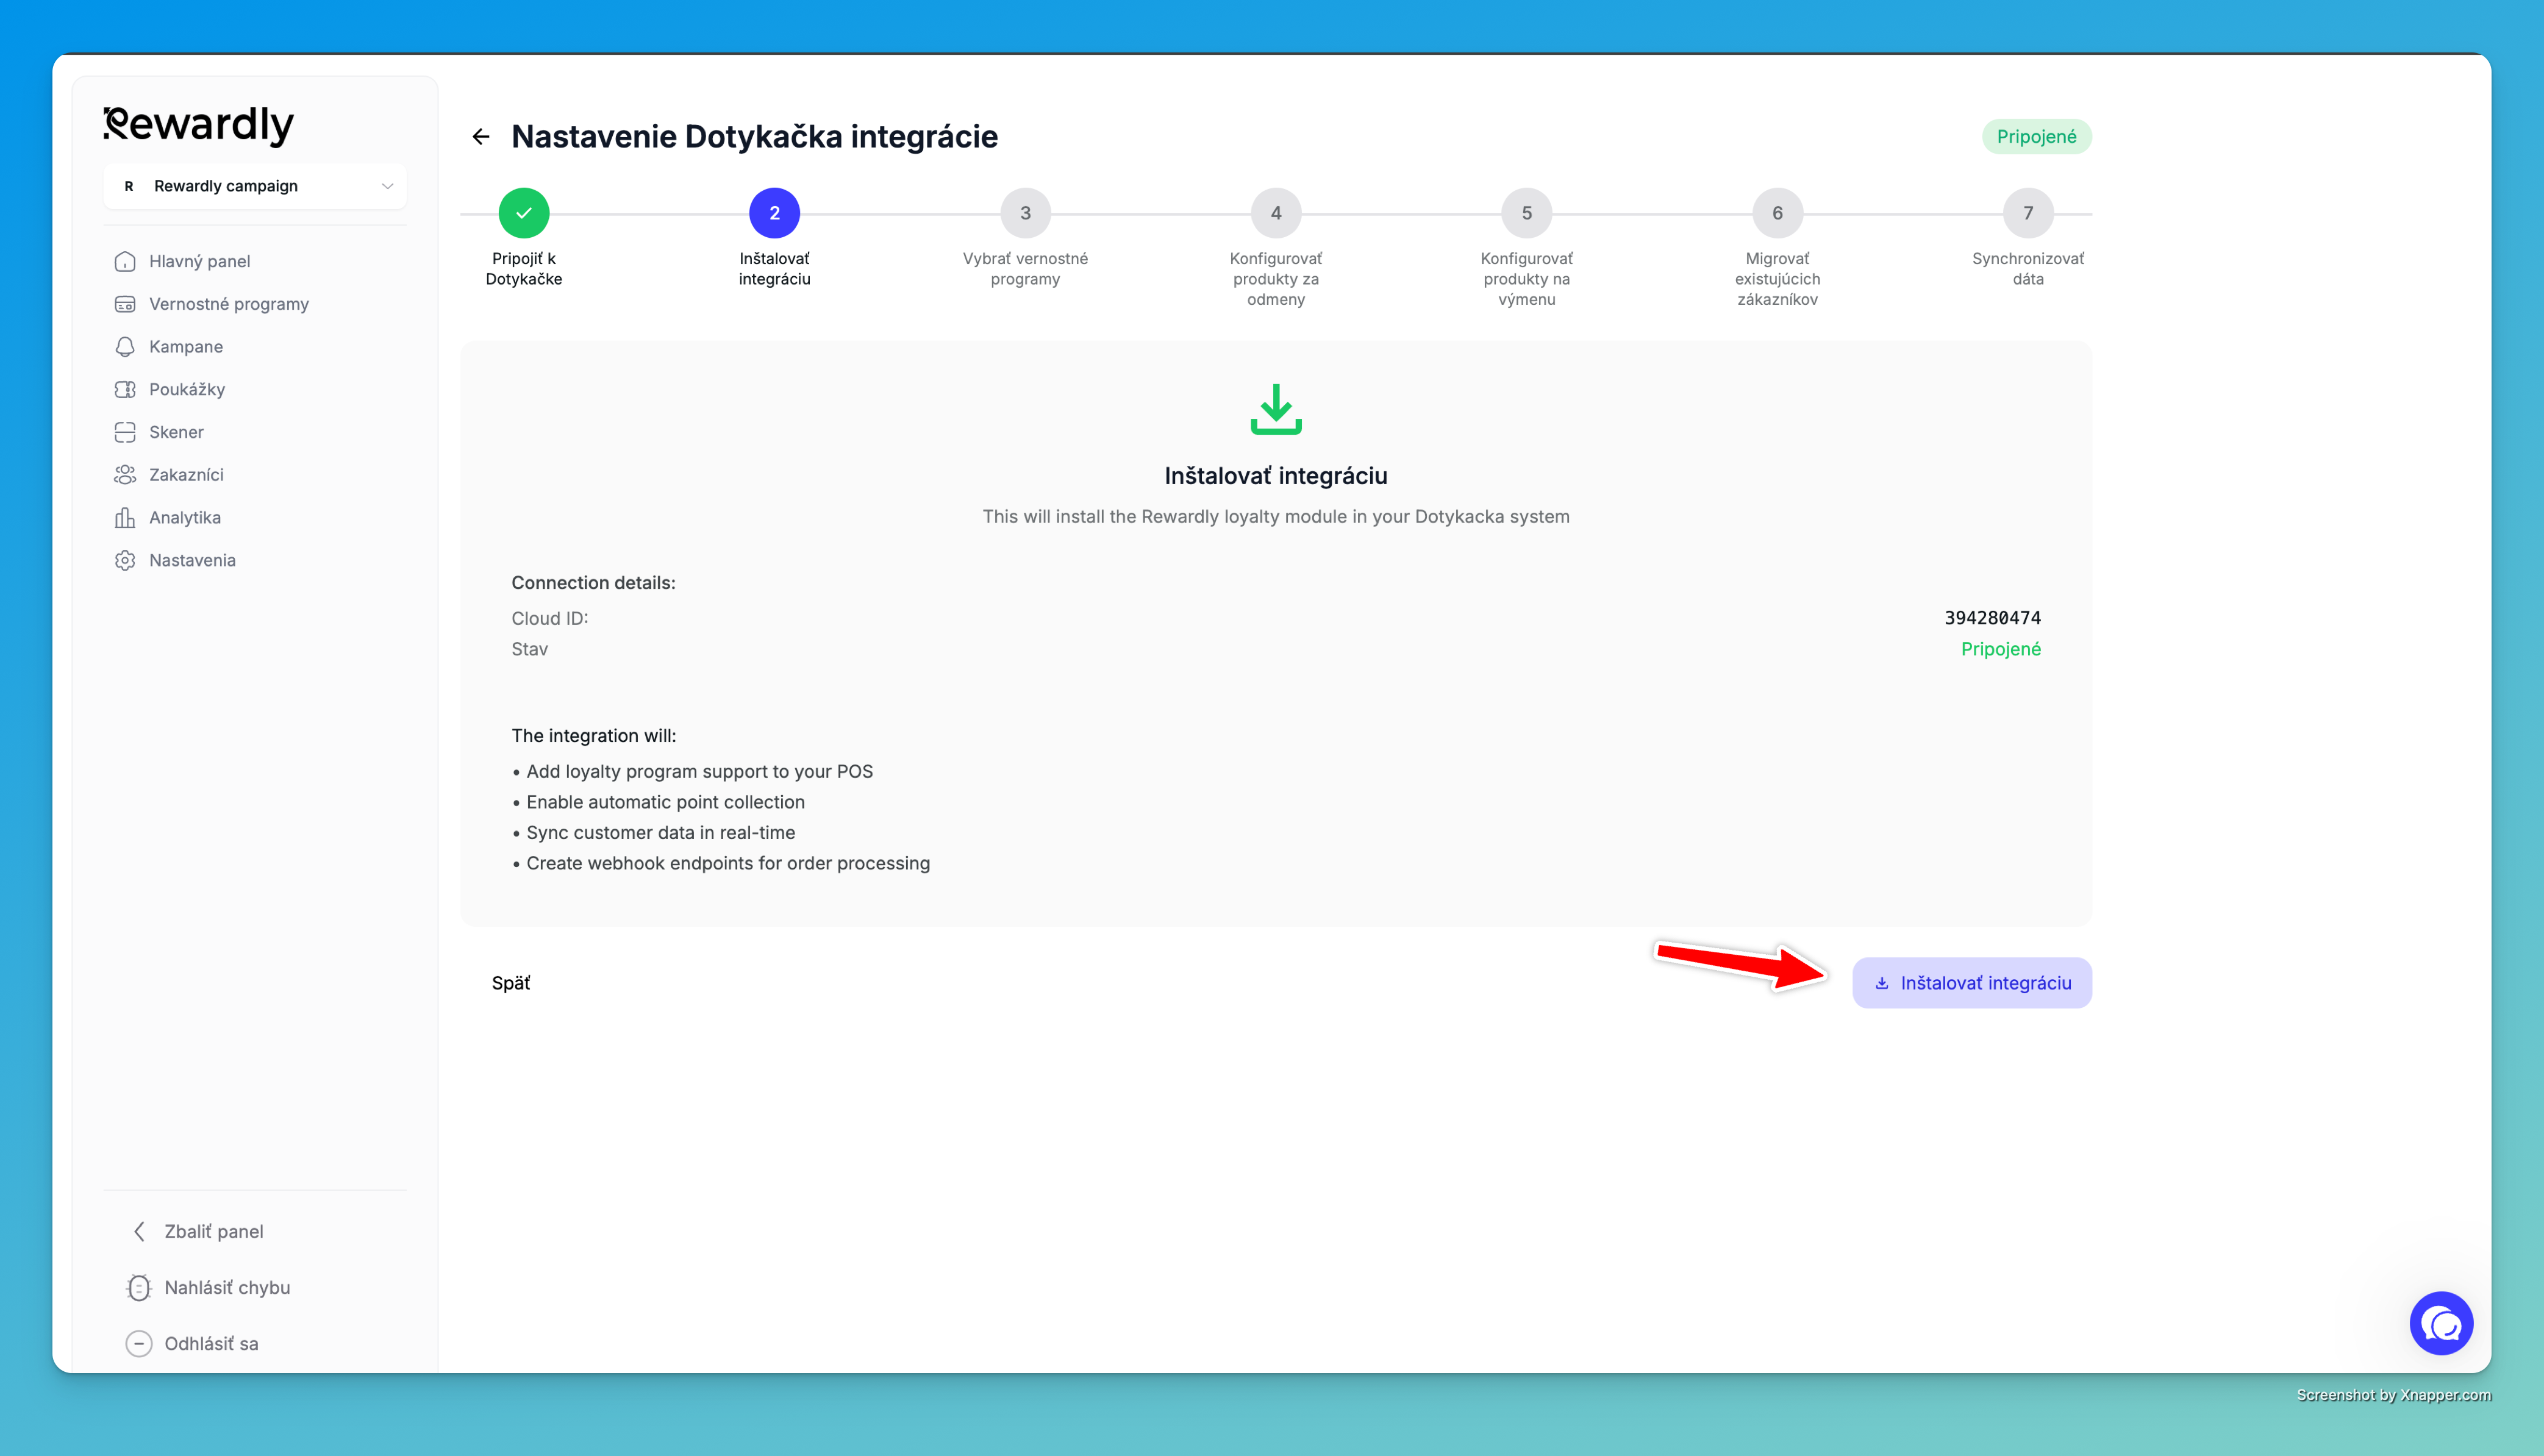
Task: Open the chat support bubble
Action: click(2441, 1324)
